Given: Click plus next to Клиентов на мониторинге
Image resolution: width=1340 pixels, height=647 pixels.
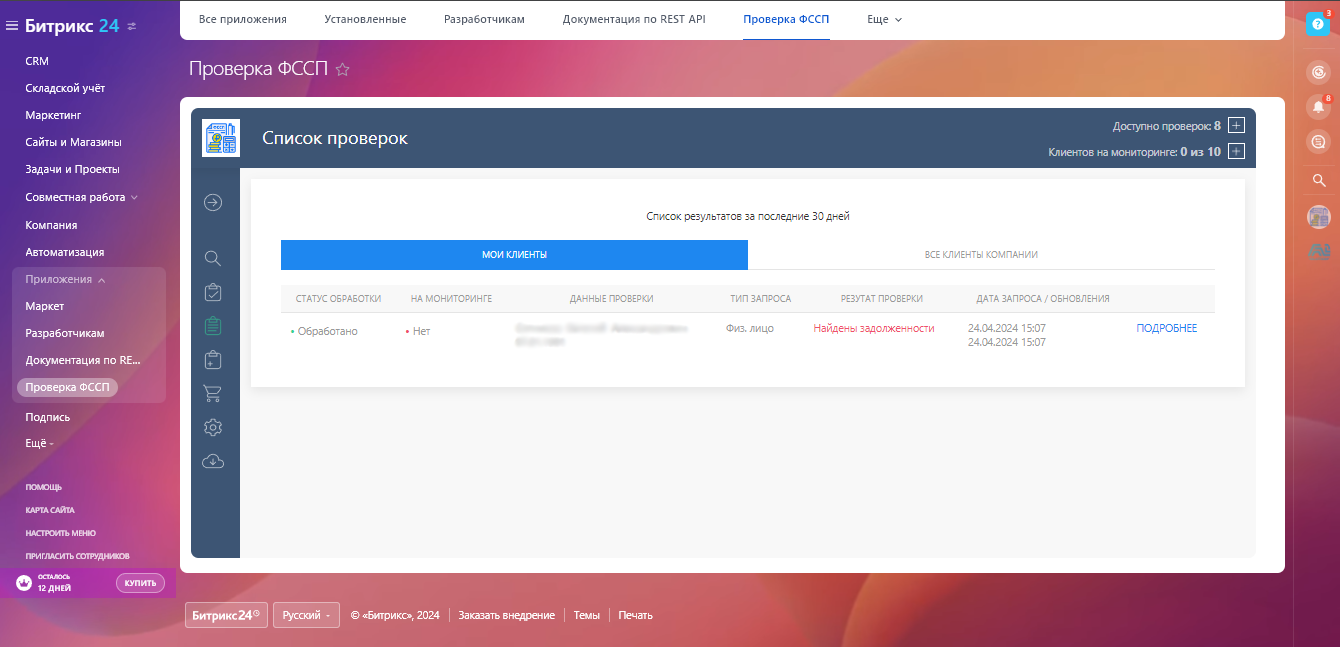Looking at the screenshot, I should pos(1236,152).
